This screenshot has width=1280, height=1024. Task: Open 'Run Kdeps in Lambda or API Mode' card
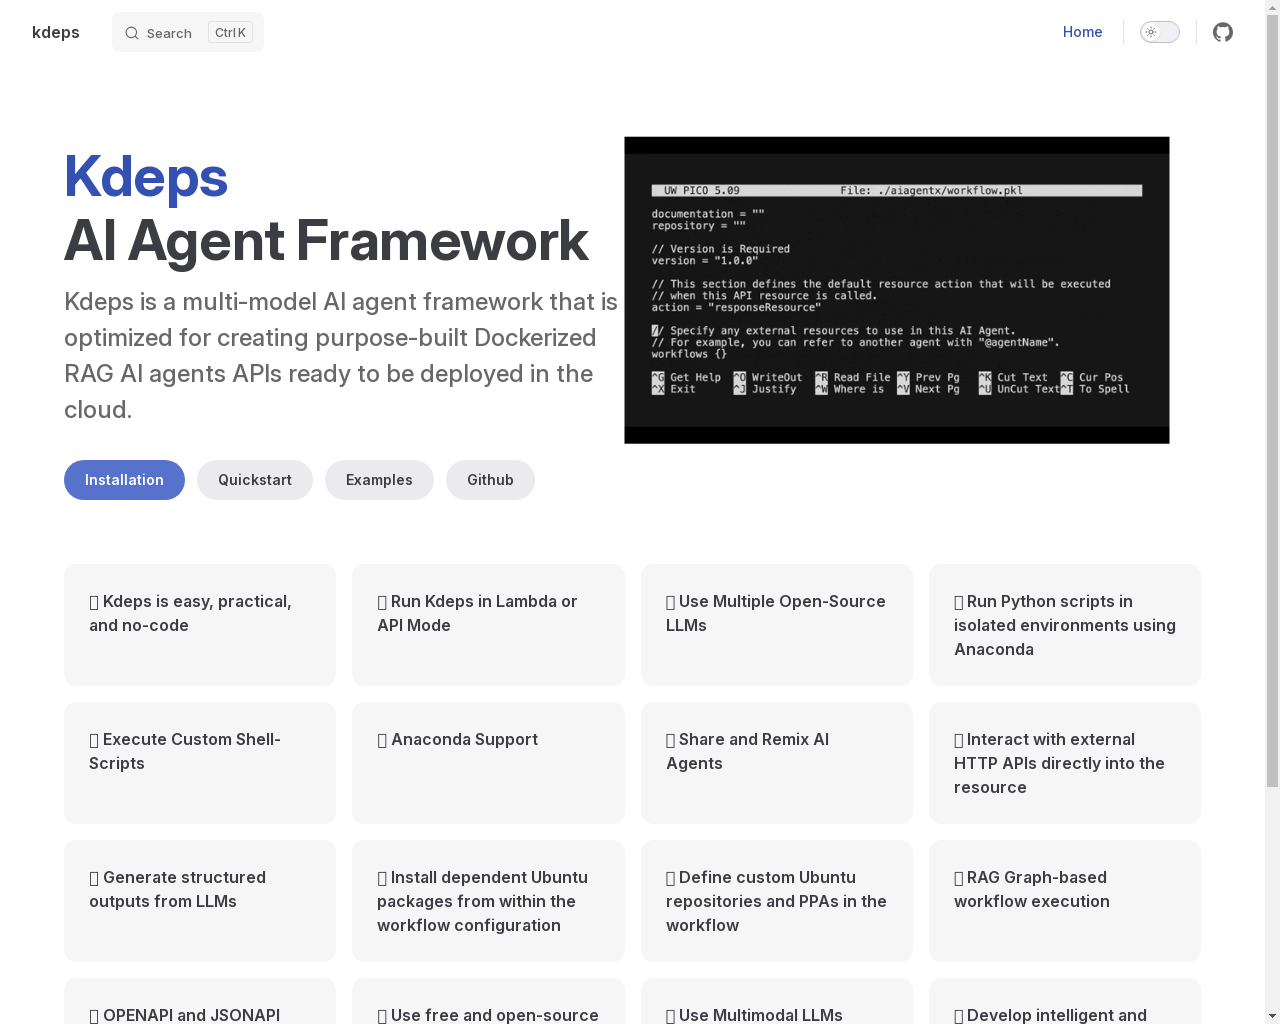(x=488, y=625)
